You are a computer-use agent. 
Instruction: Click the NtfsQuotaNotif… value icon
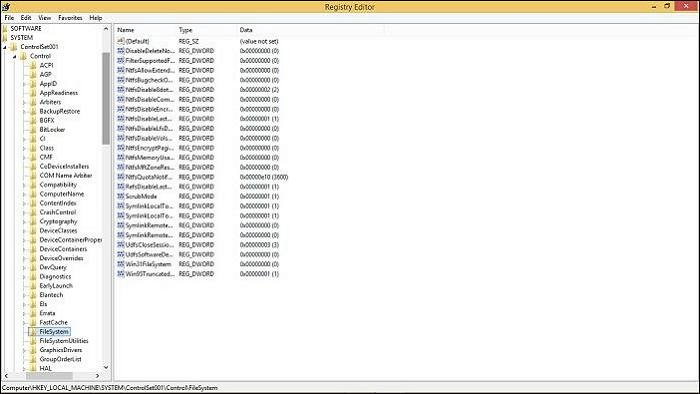(x=121, y=177)
